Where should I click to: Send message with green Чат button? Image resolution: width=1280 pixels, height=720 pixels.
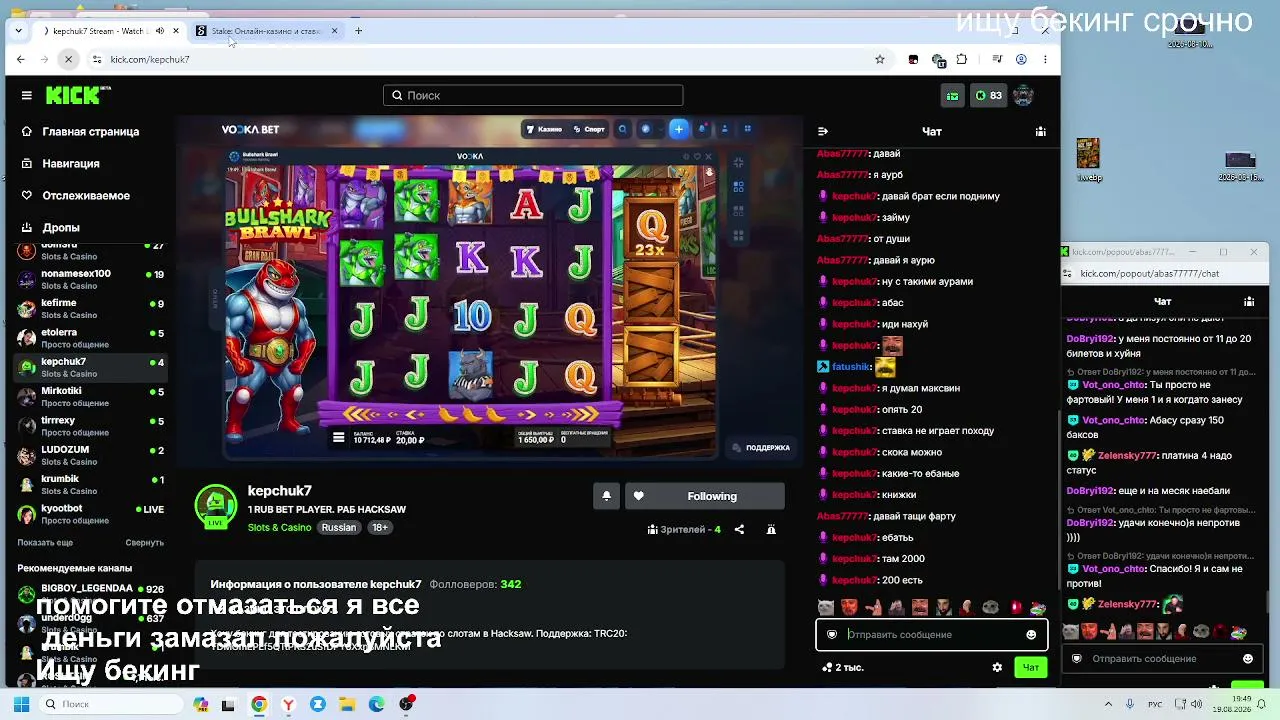(1031, 667)
